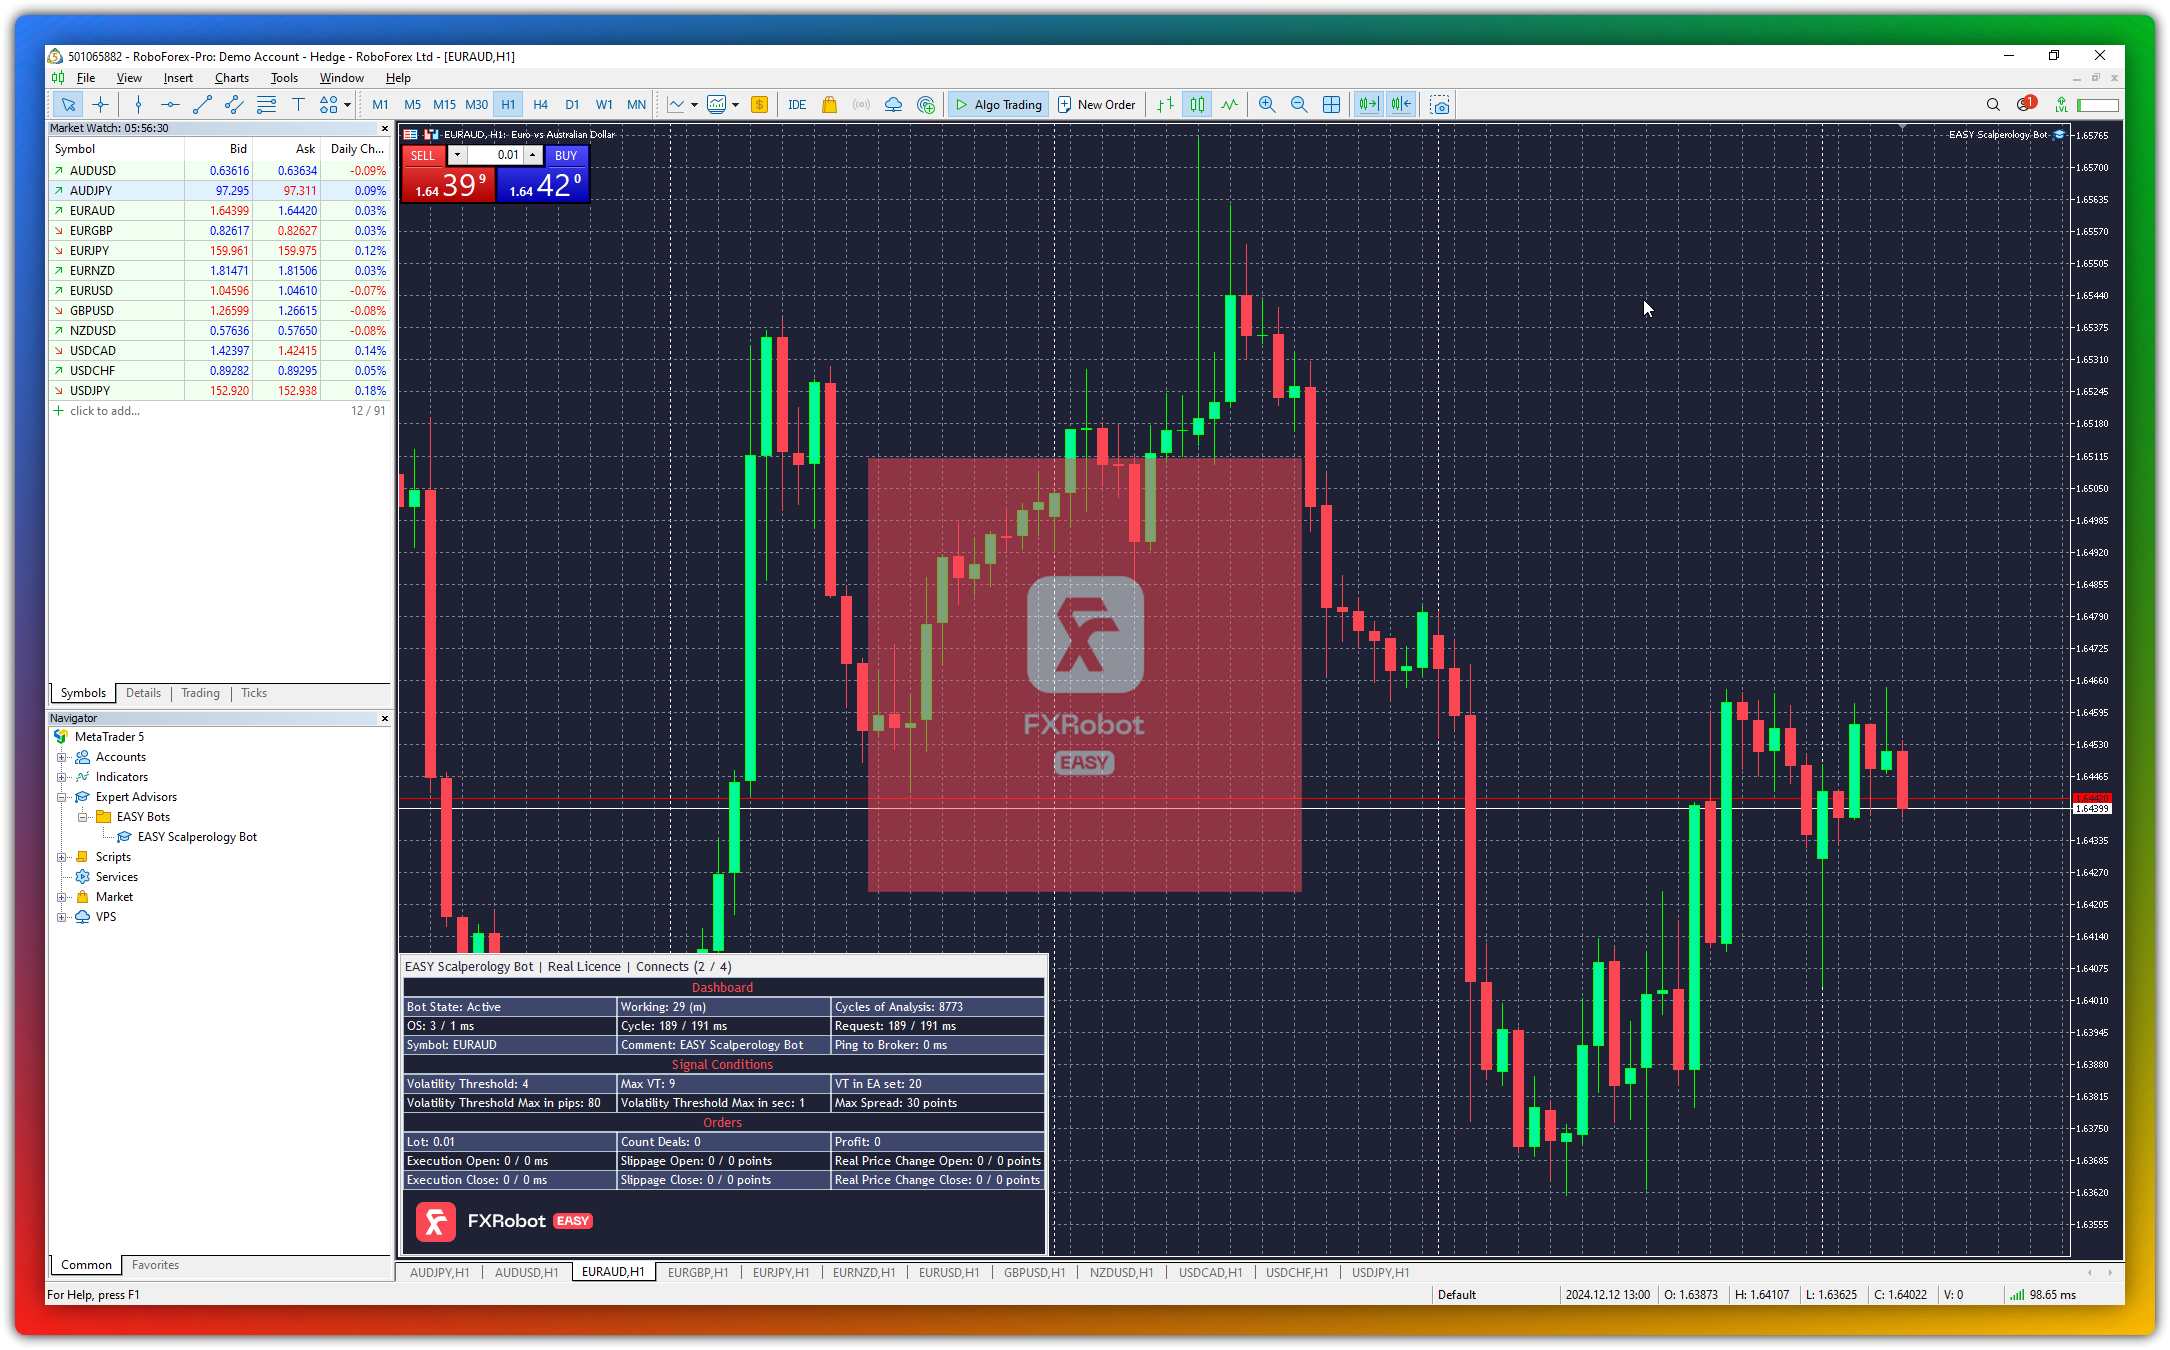Collapse the Expert Advisors node

coord(62,797)
